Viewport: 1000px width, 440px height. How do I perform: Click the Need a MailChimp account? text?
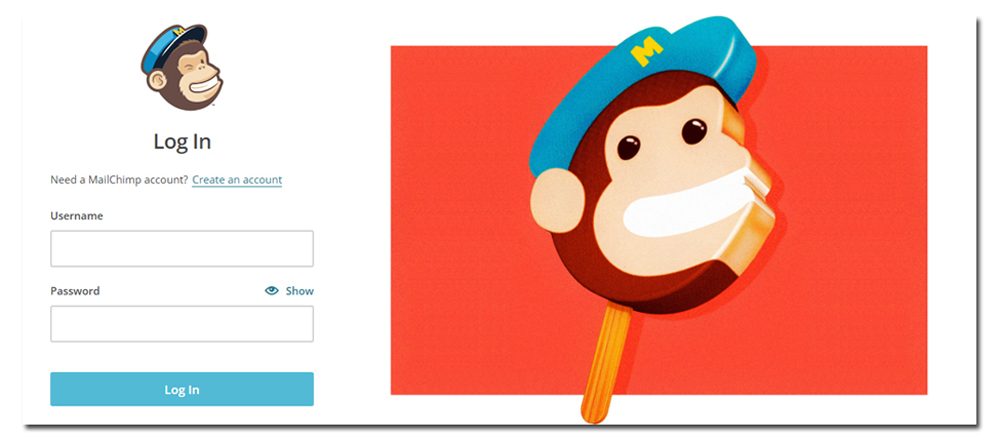pyautogui.click(x=119, y=180)
